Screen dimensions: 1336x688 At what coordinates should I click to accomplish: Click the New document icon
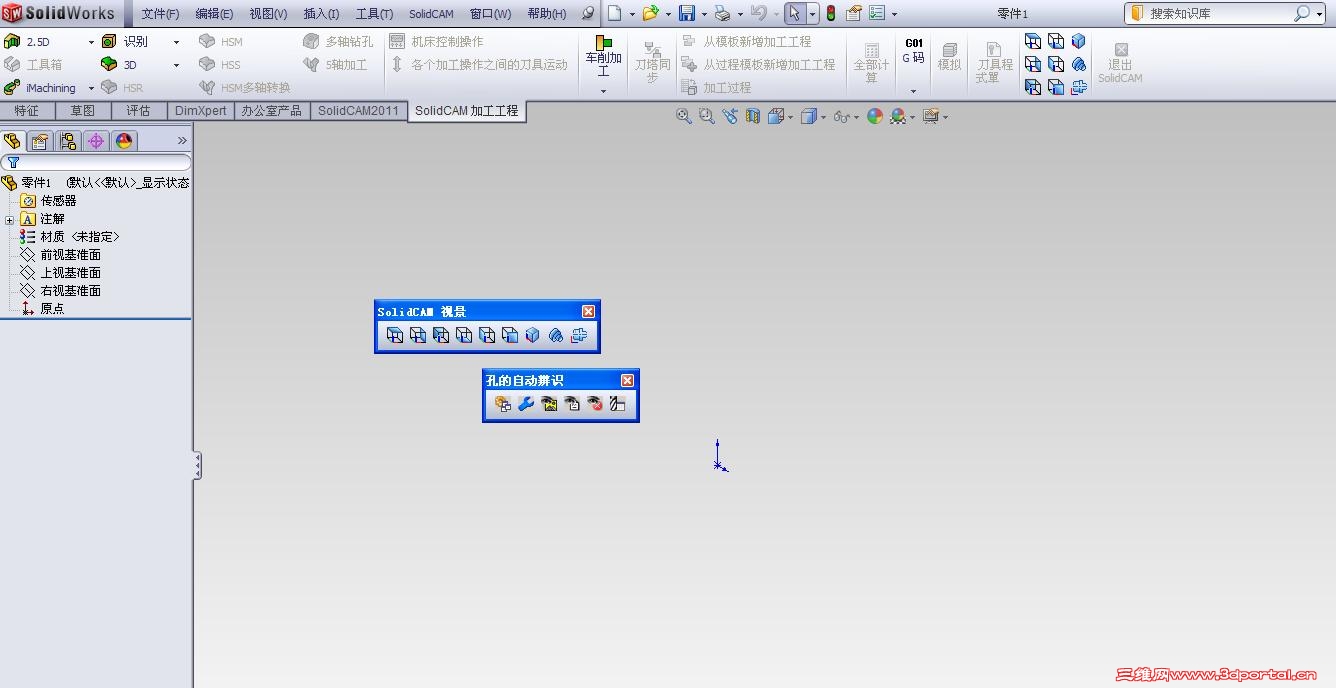[x=615, y=13]
